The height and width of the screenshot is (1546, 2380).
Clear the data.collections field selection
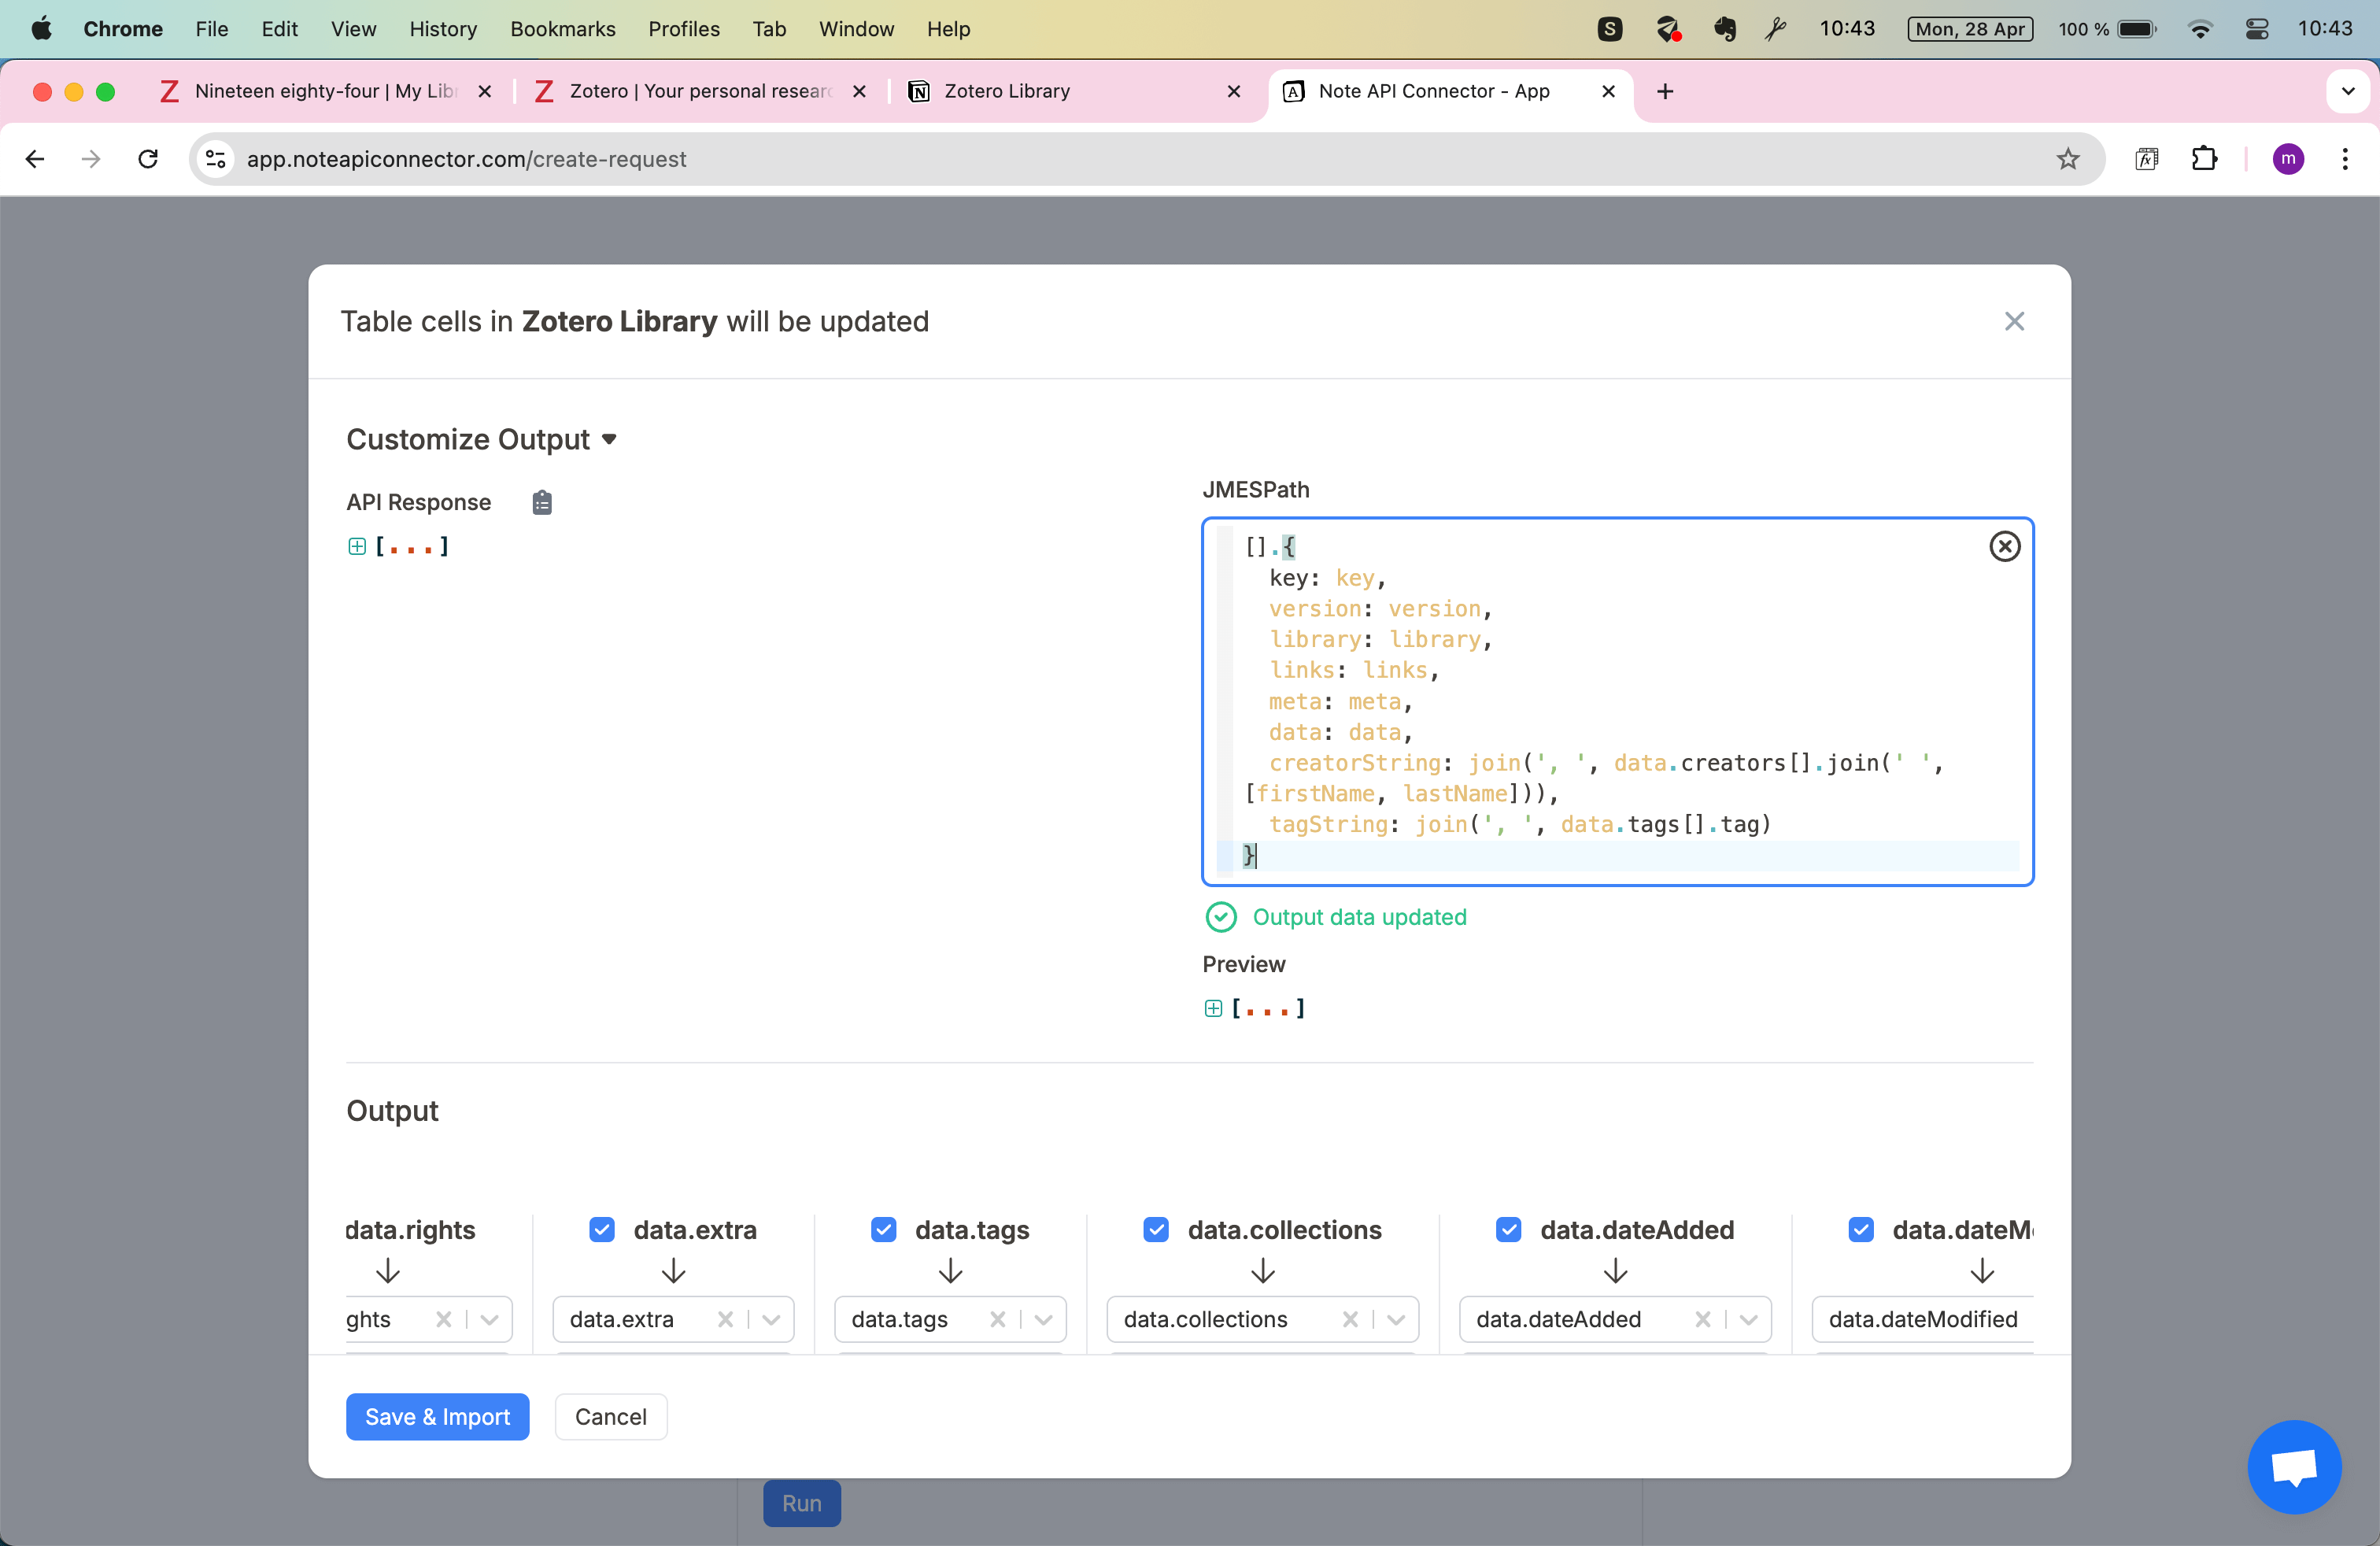[1350, 1319]
